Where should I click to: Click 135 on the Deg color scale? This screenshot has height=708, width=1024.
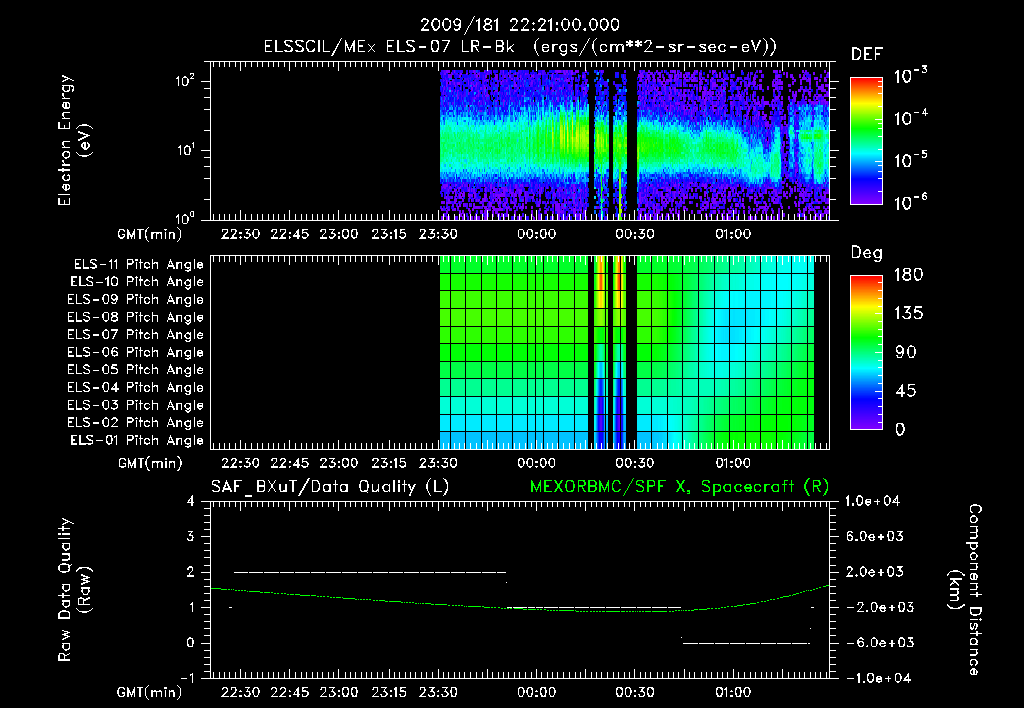tap(908, 313)
